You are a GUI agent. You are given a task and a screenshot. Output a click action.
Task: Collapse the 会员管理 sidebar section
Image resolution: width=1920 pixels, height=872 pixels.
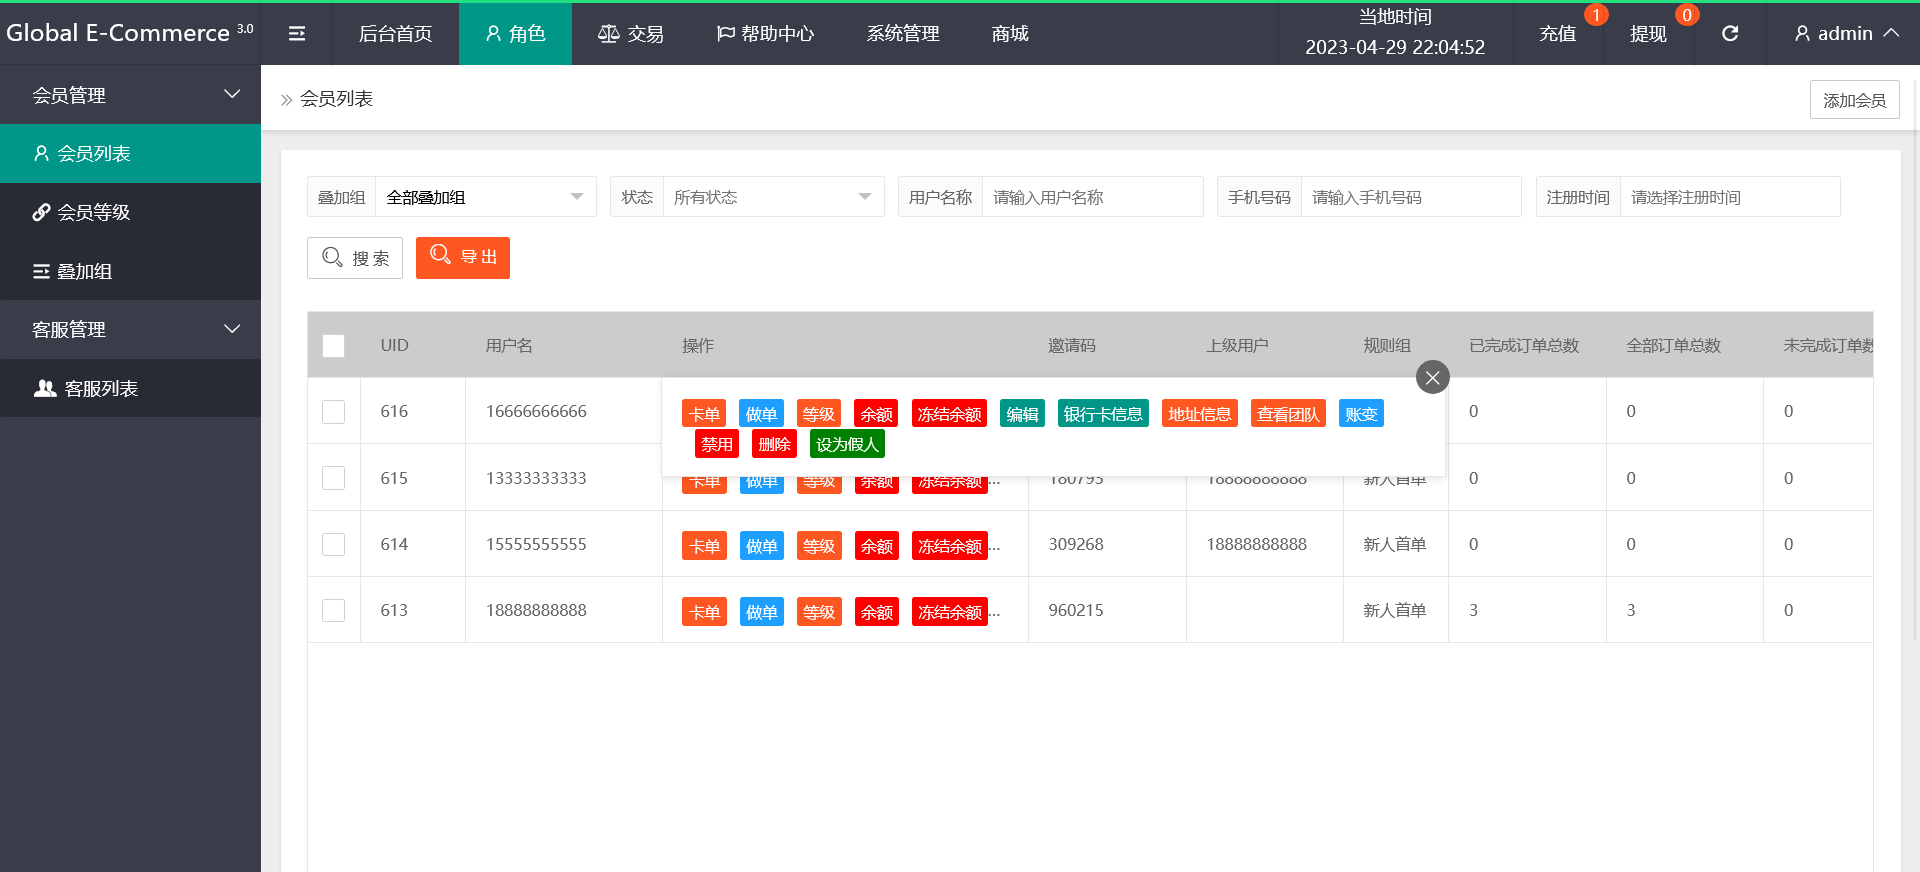click(130, 95)
